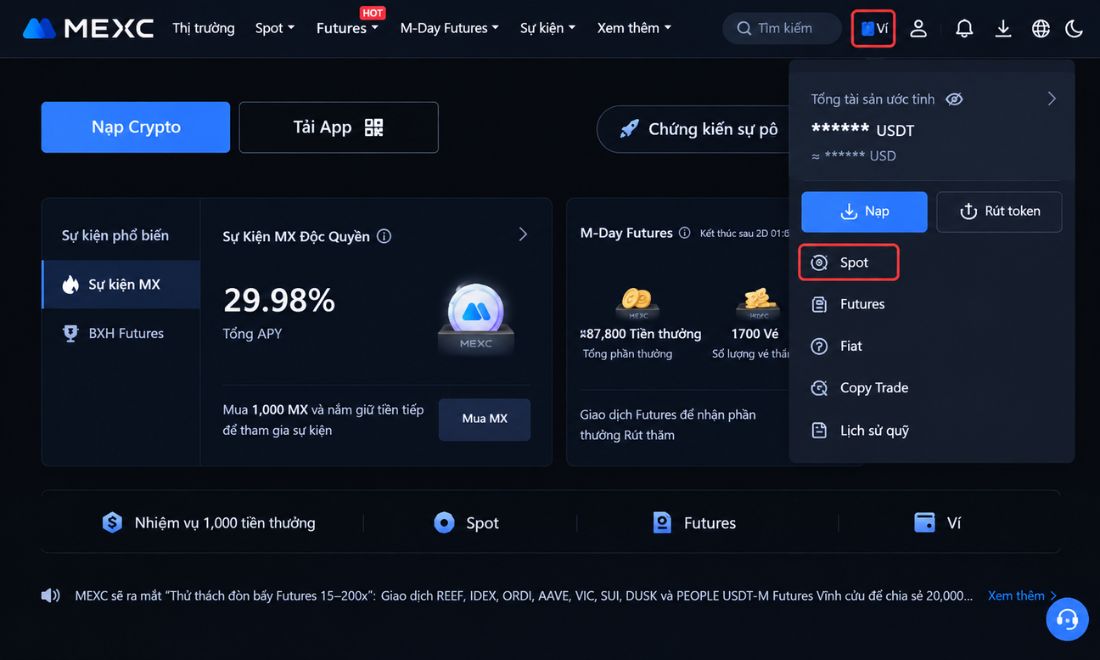Expand the Xem thêm navigation dropdown
The image size is (1100, 660).
pos(634,28)
